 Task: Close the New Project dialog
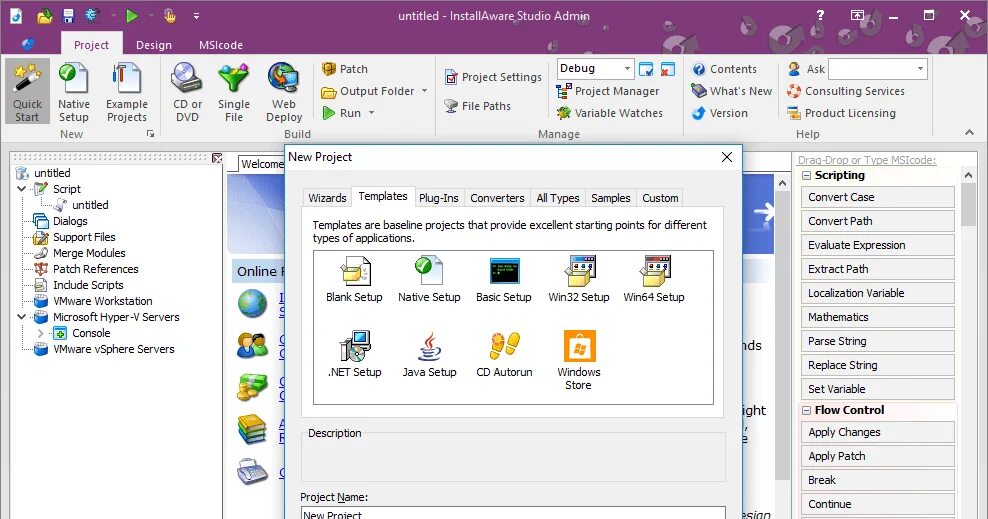point(727,157)
